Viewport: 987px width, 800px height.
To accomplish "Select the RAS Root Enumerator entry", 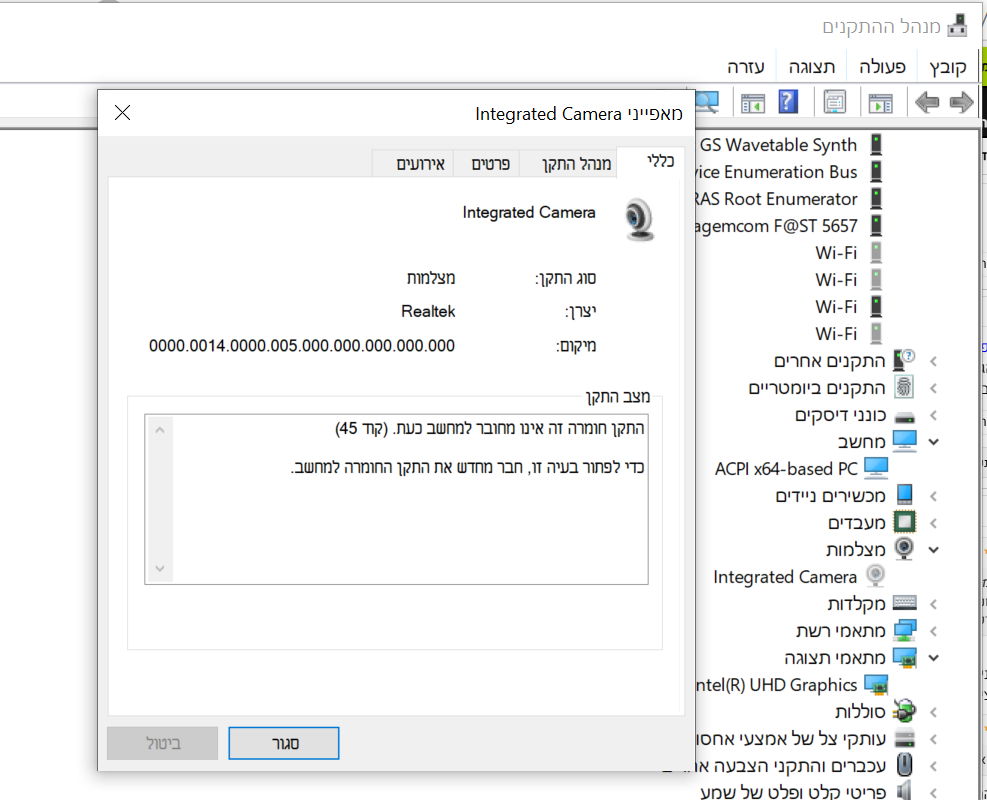I will pos(776,199).
